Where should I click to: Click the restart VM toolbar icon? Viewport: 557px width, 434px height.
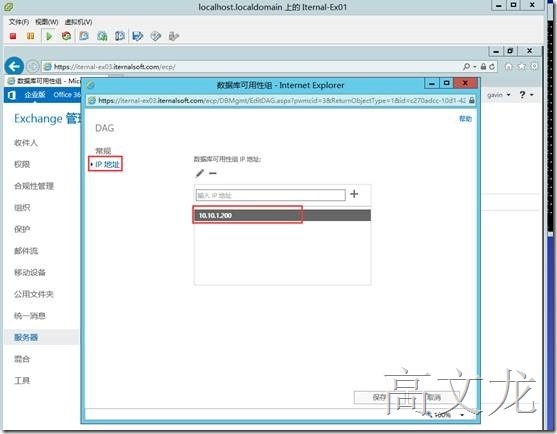pyautogui.click(x=66, y=36)
